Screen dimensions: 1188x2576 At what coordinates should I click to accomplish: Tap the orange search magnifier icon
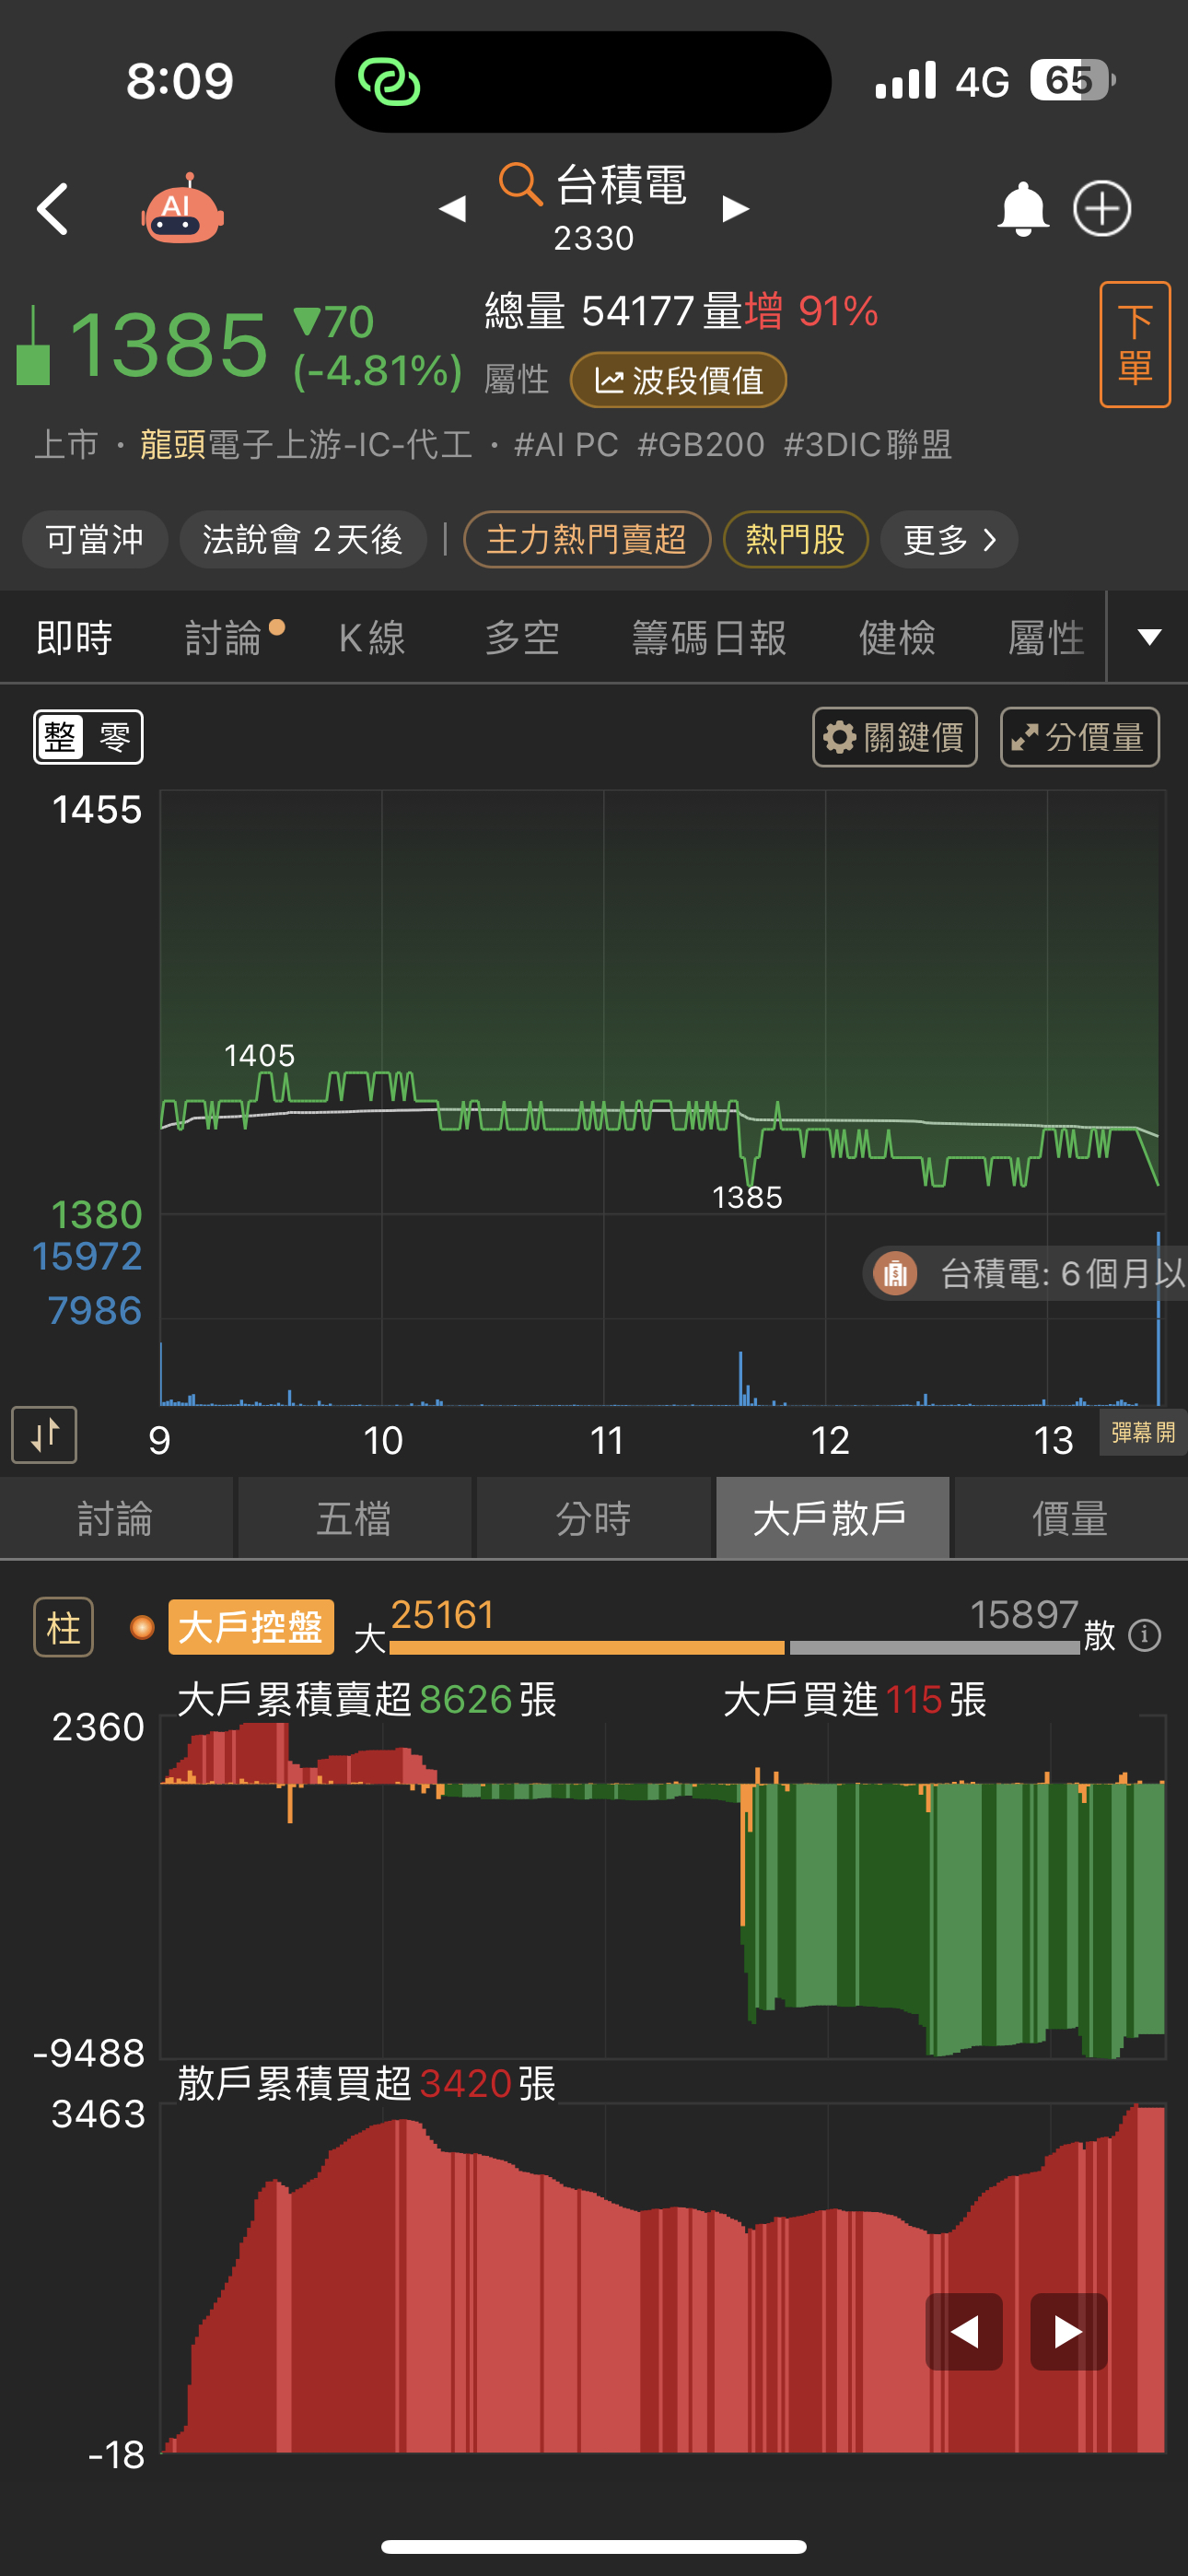coord(520,184)
